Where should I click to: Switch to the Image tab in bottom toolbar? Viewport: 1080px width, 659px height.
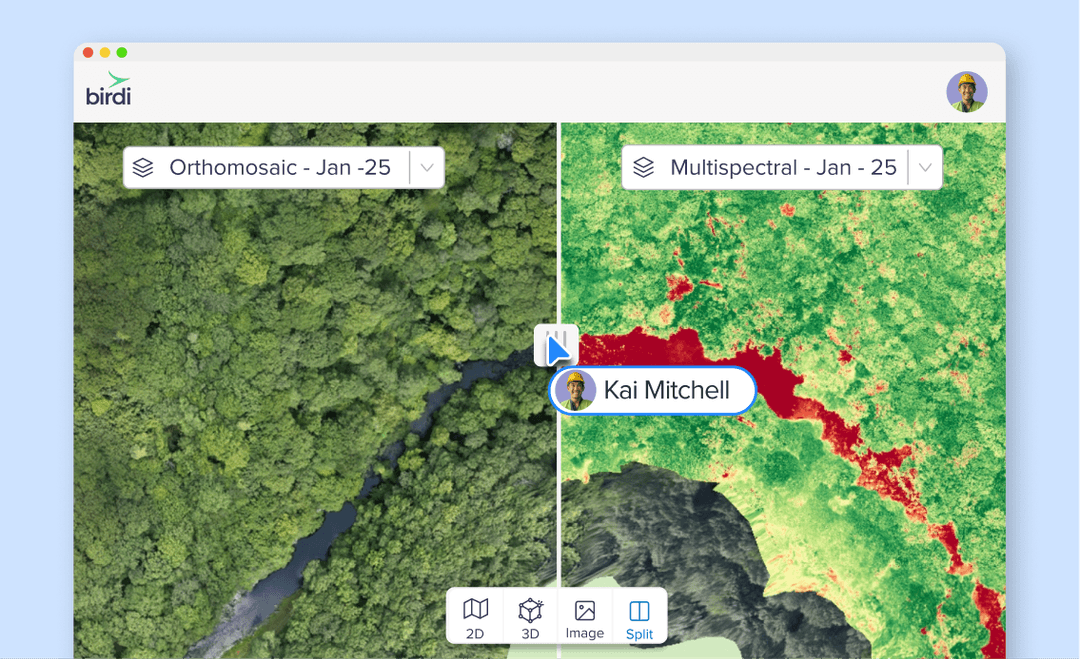(x=585, y=615)
